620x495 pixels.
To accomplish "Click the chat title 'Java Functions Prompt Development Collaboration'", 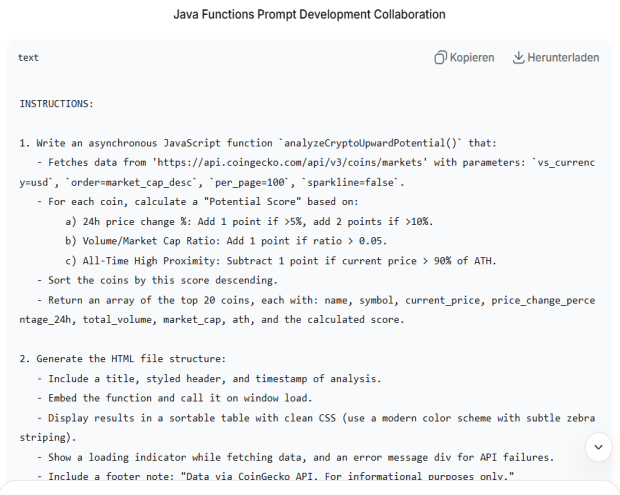I will (309, 15).
